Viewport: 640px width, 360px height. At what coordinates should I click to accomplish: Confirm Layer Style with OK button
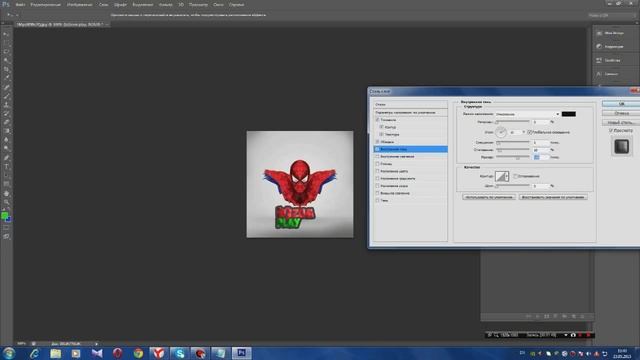[621, 104]
